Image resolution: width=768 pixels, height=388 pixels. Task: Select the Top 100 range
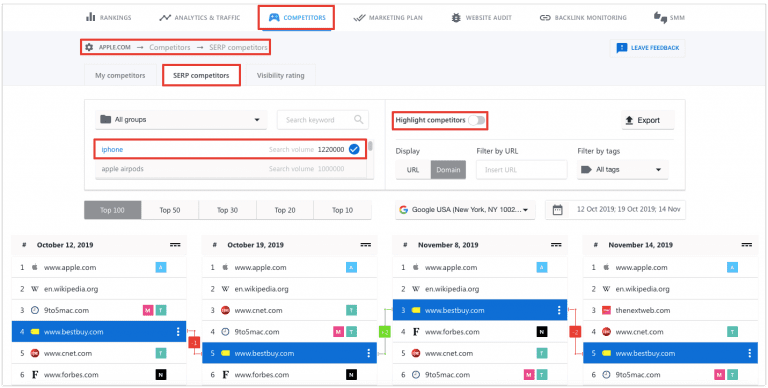[113, 210]
